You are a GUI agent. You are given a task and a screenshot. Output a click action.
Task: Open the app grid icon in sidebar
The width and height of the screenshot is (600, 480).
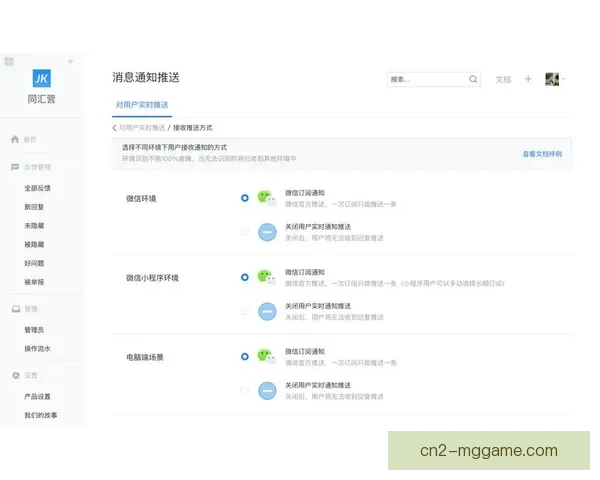pyautogui.click(x=9, y=61)
